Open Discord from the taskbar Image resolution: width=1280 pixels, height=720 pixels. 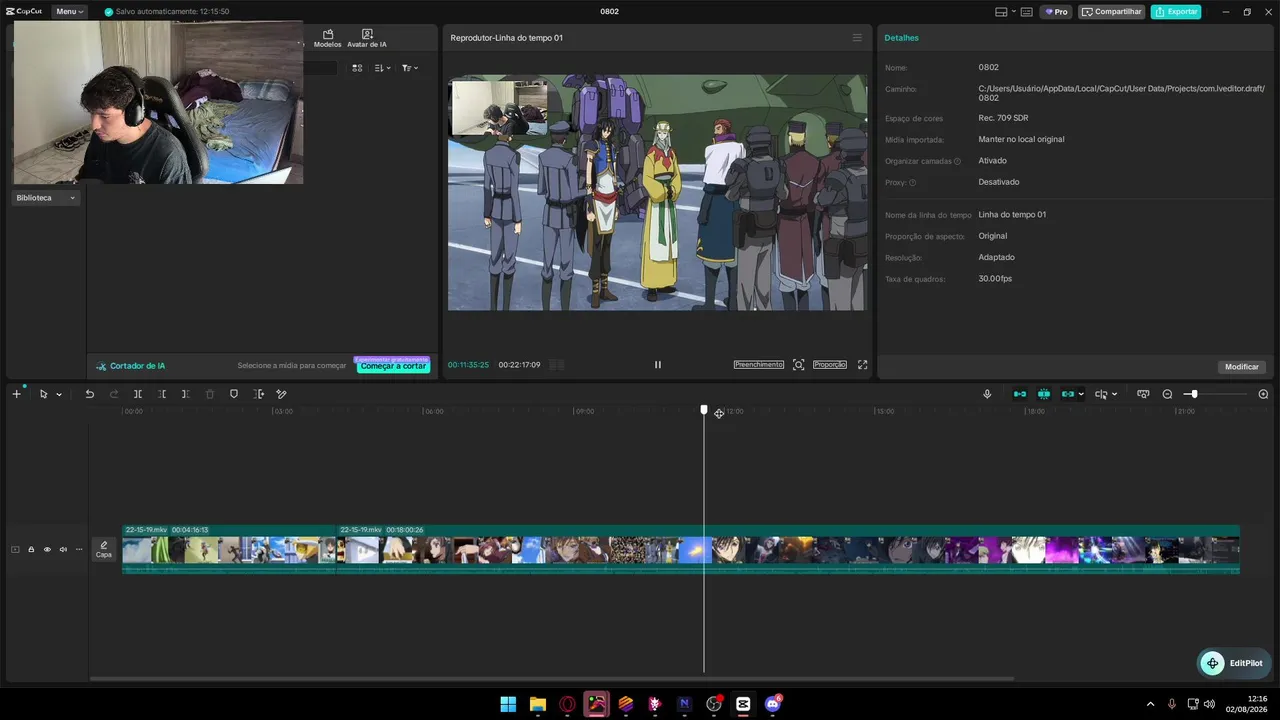click(x=773, y=704)
